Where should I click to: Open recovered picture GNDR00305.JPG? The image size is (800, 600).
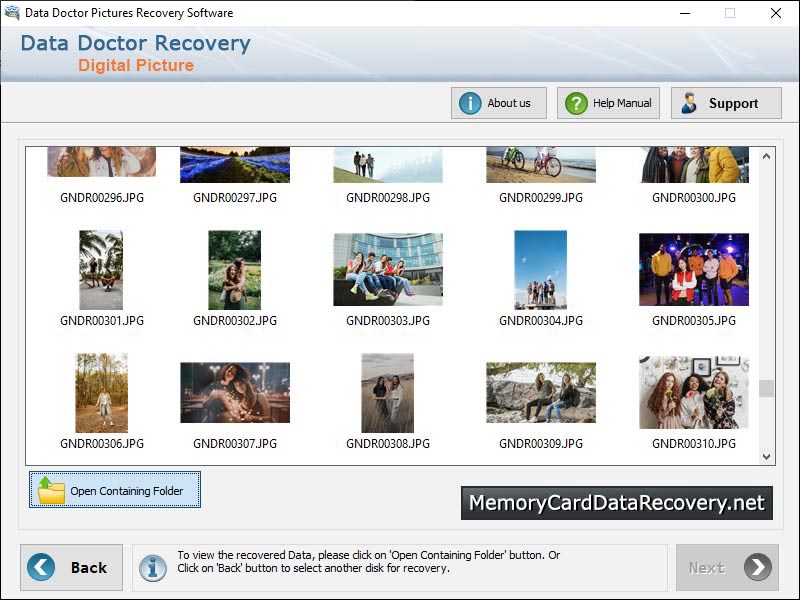[693, 267]
